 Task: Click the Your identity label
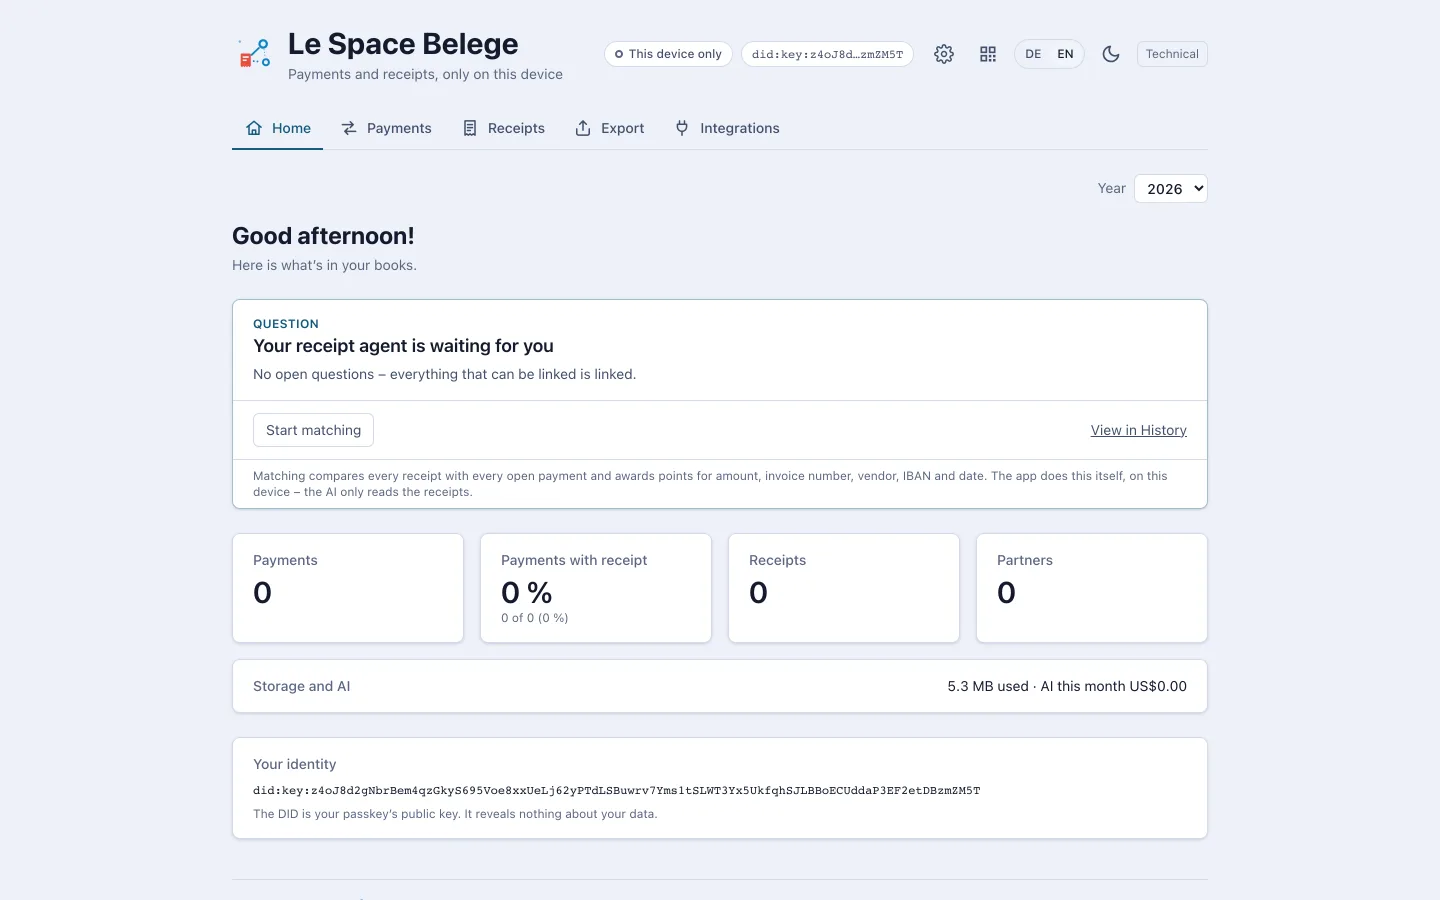pyautogui.click(x=294, y=764)
